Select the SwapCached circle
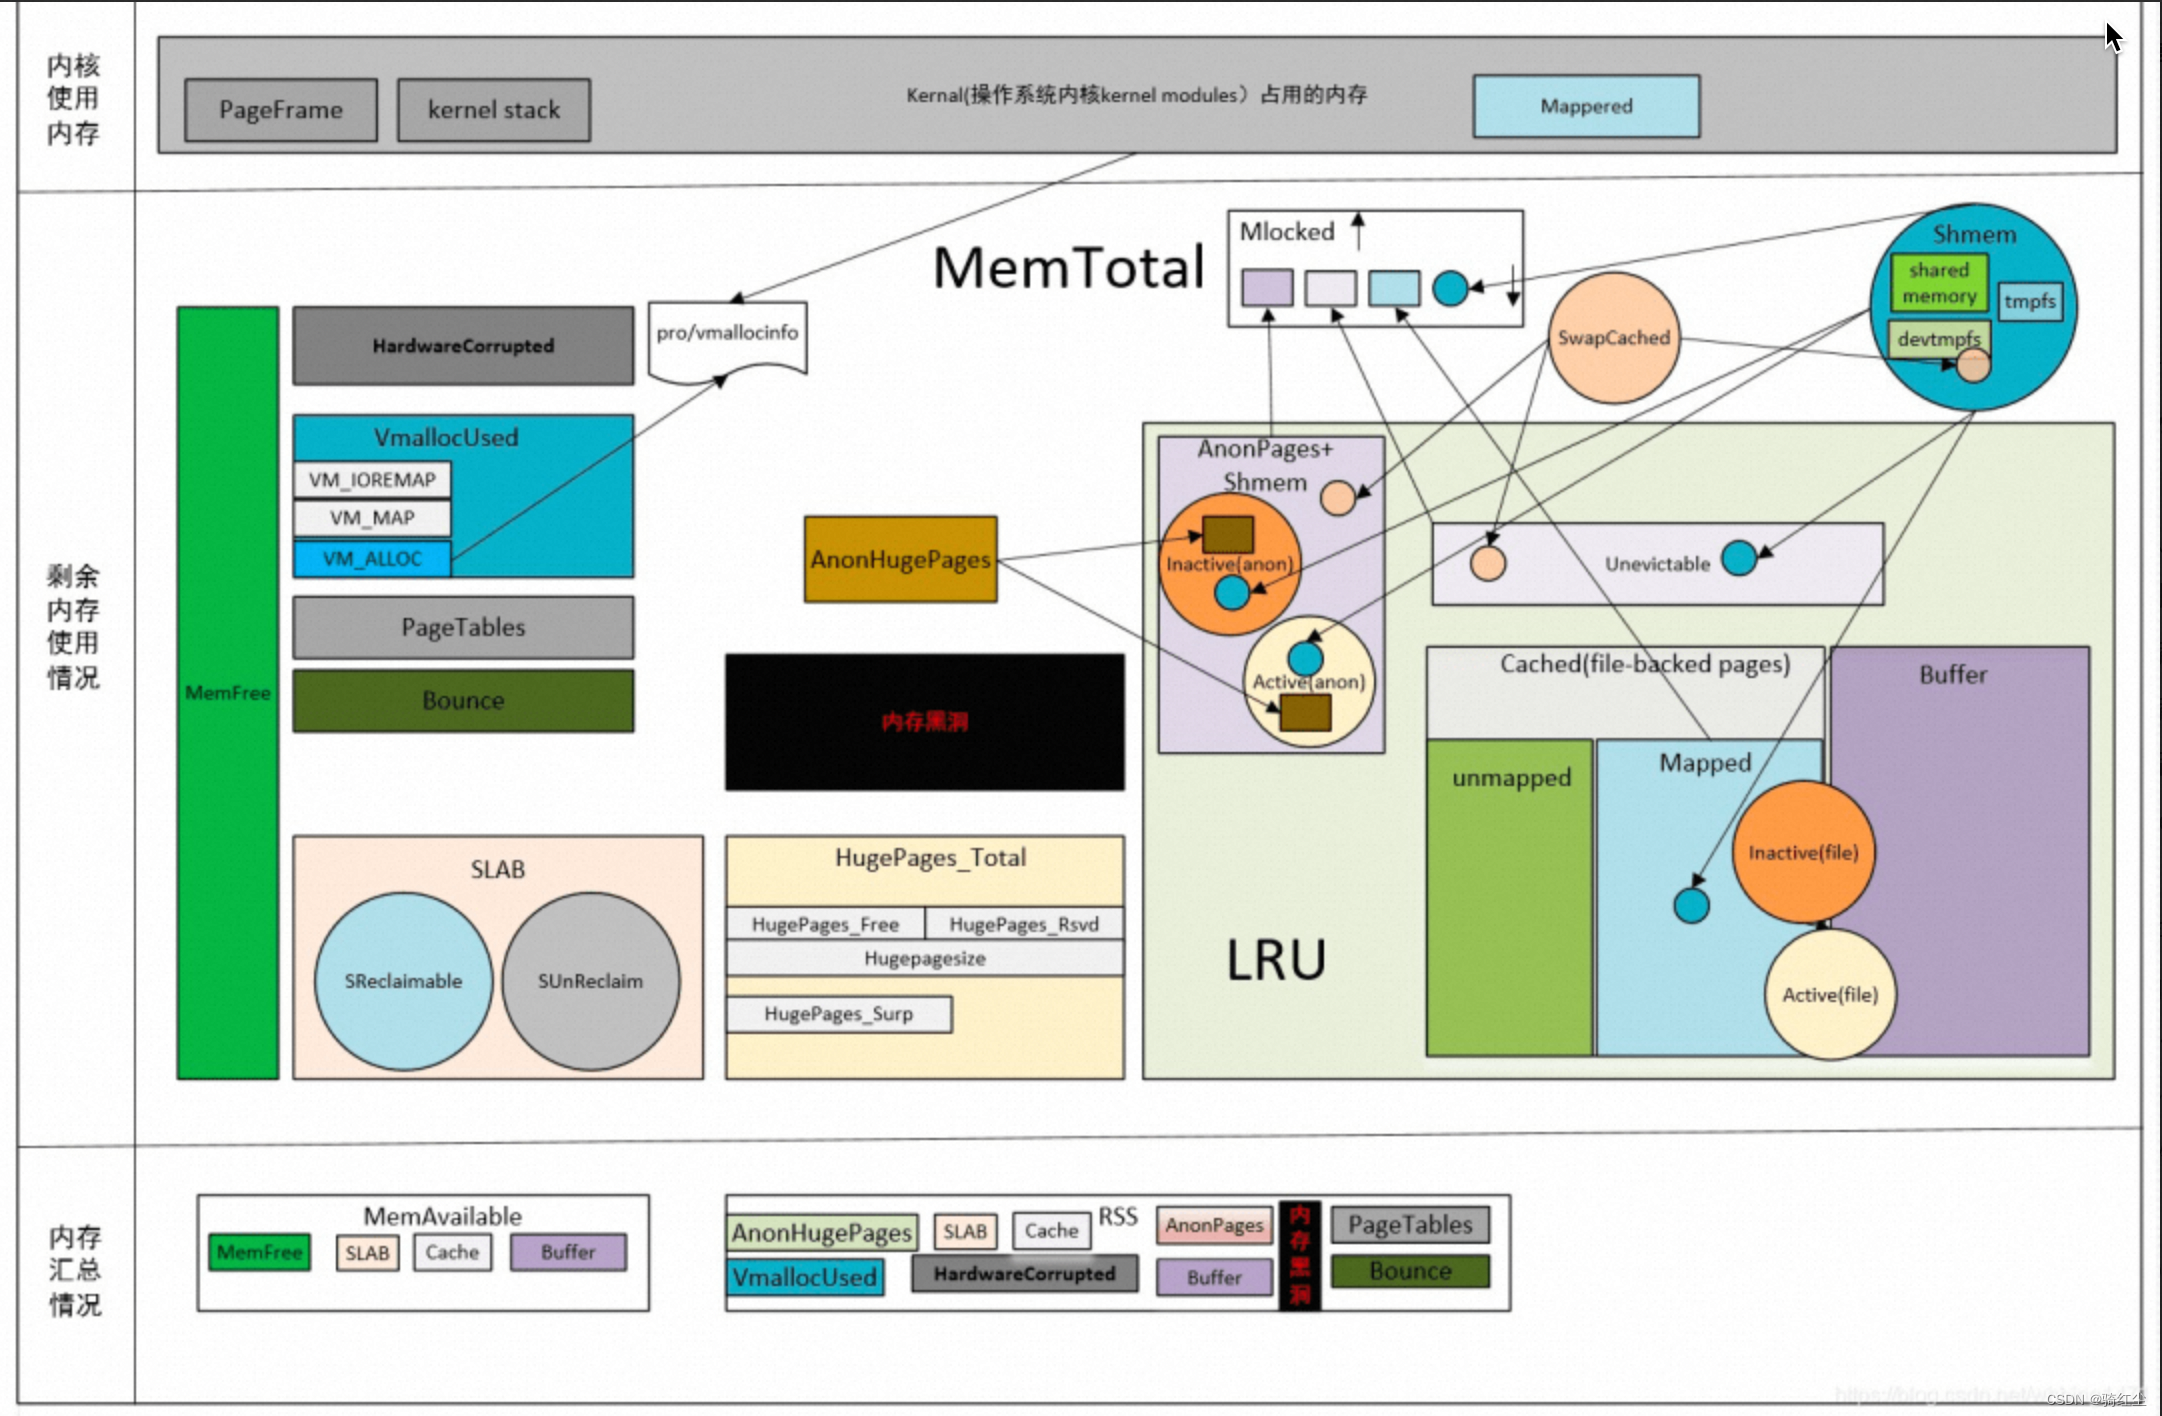The image size is (2162, 1416). (1614, 338)
